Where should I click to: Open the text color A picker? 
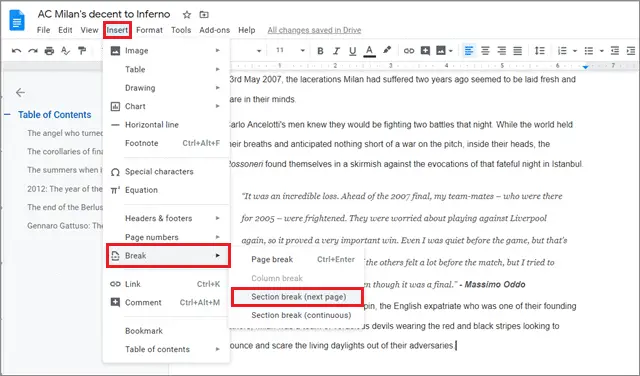pos(369,51)
